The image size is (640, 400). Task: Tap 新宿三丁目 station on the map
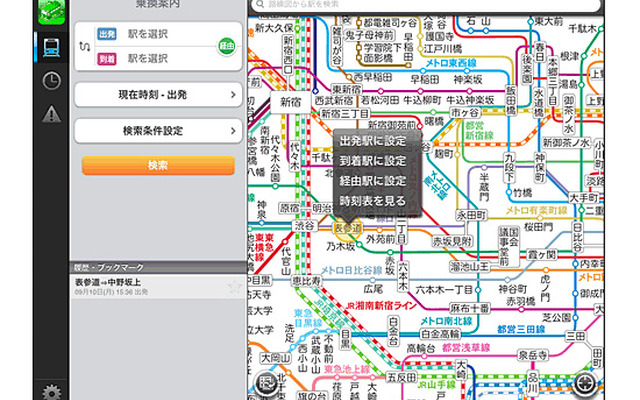[345, 113]
